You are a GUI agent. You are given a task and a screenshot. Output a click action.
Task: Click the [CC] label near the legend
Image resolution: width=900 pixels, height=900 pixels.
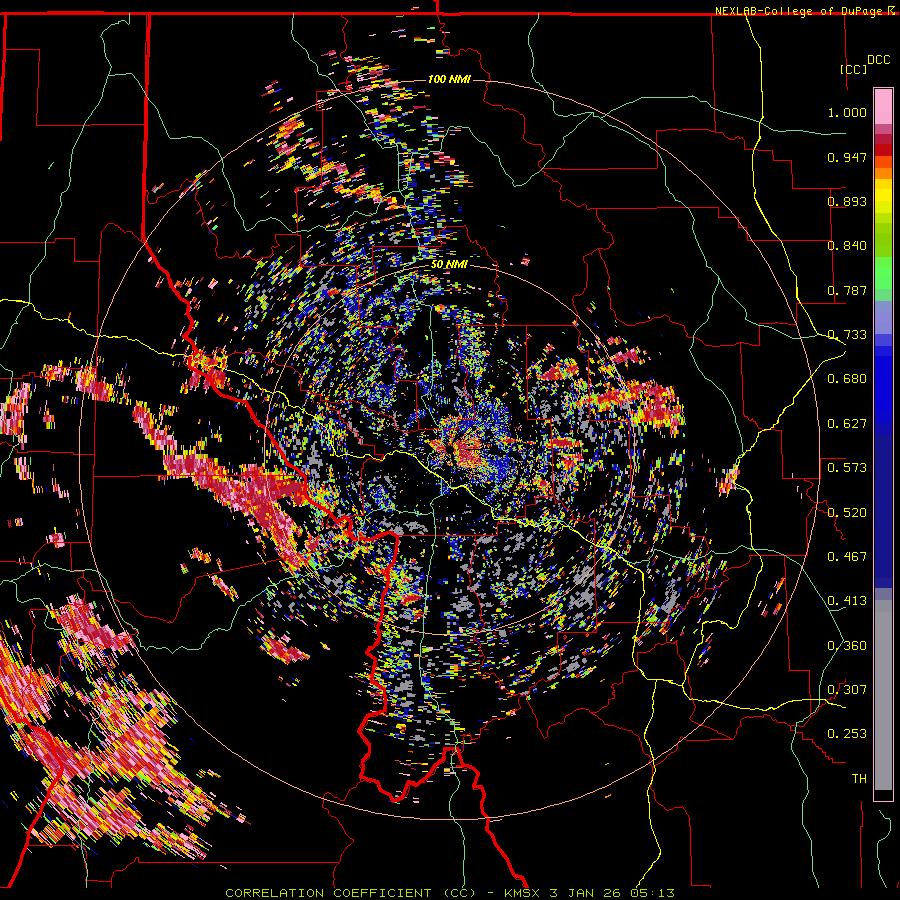pyautogui.click(x=854, y=69)
